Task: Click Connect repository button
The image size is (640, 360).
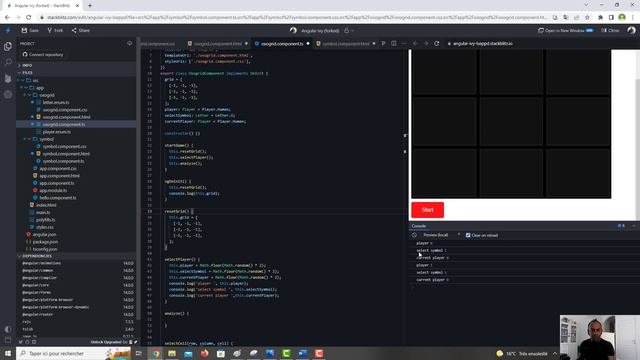Action: (x=43, y=54)
